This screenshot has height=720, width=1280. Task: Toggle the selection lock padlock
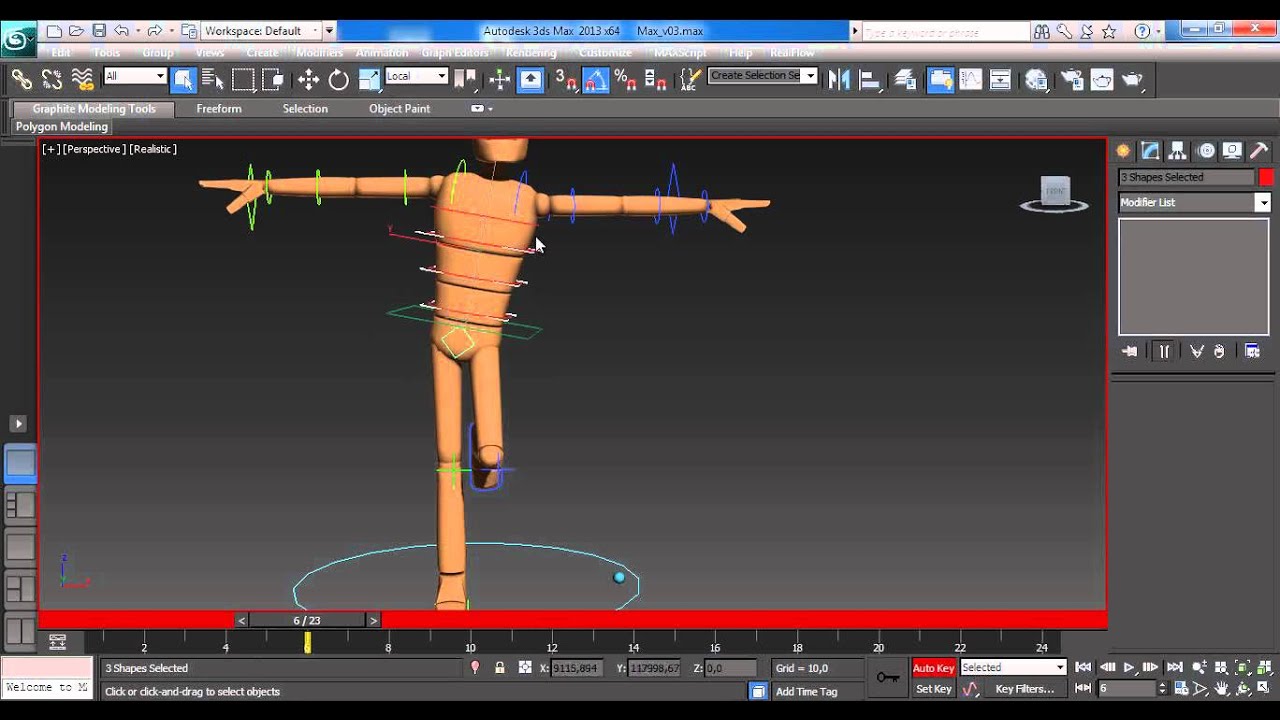(500, 668)
